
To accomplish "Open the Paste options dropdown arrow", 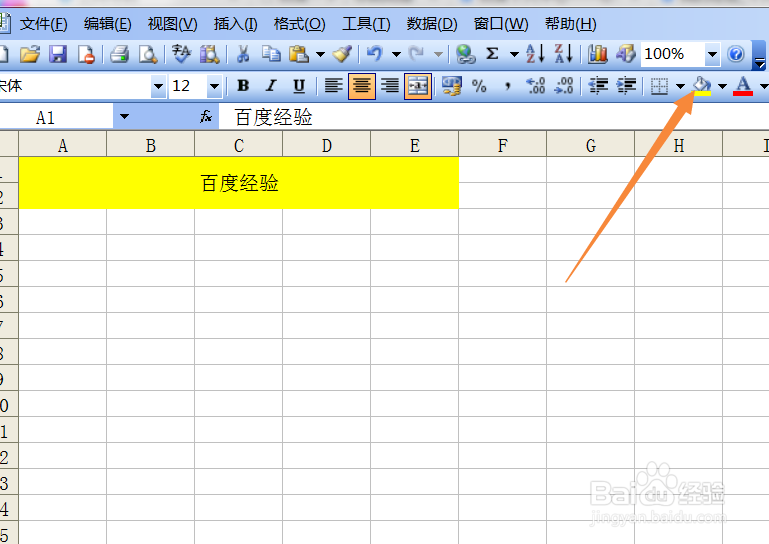I will click(320, 54).
